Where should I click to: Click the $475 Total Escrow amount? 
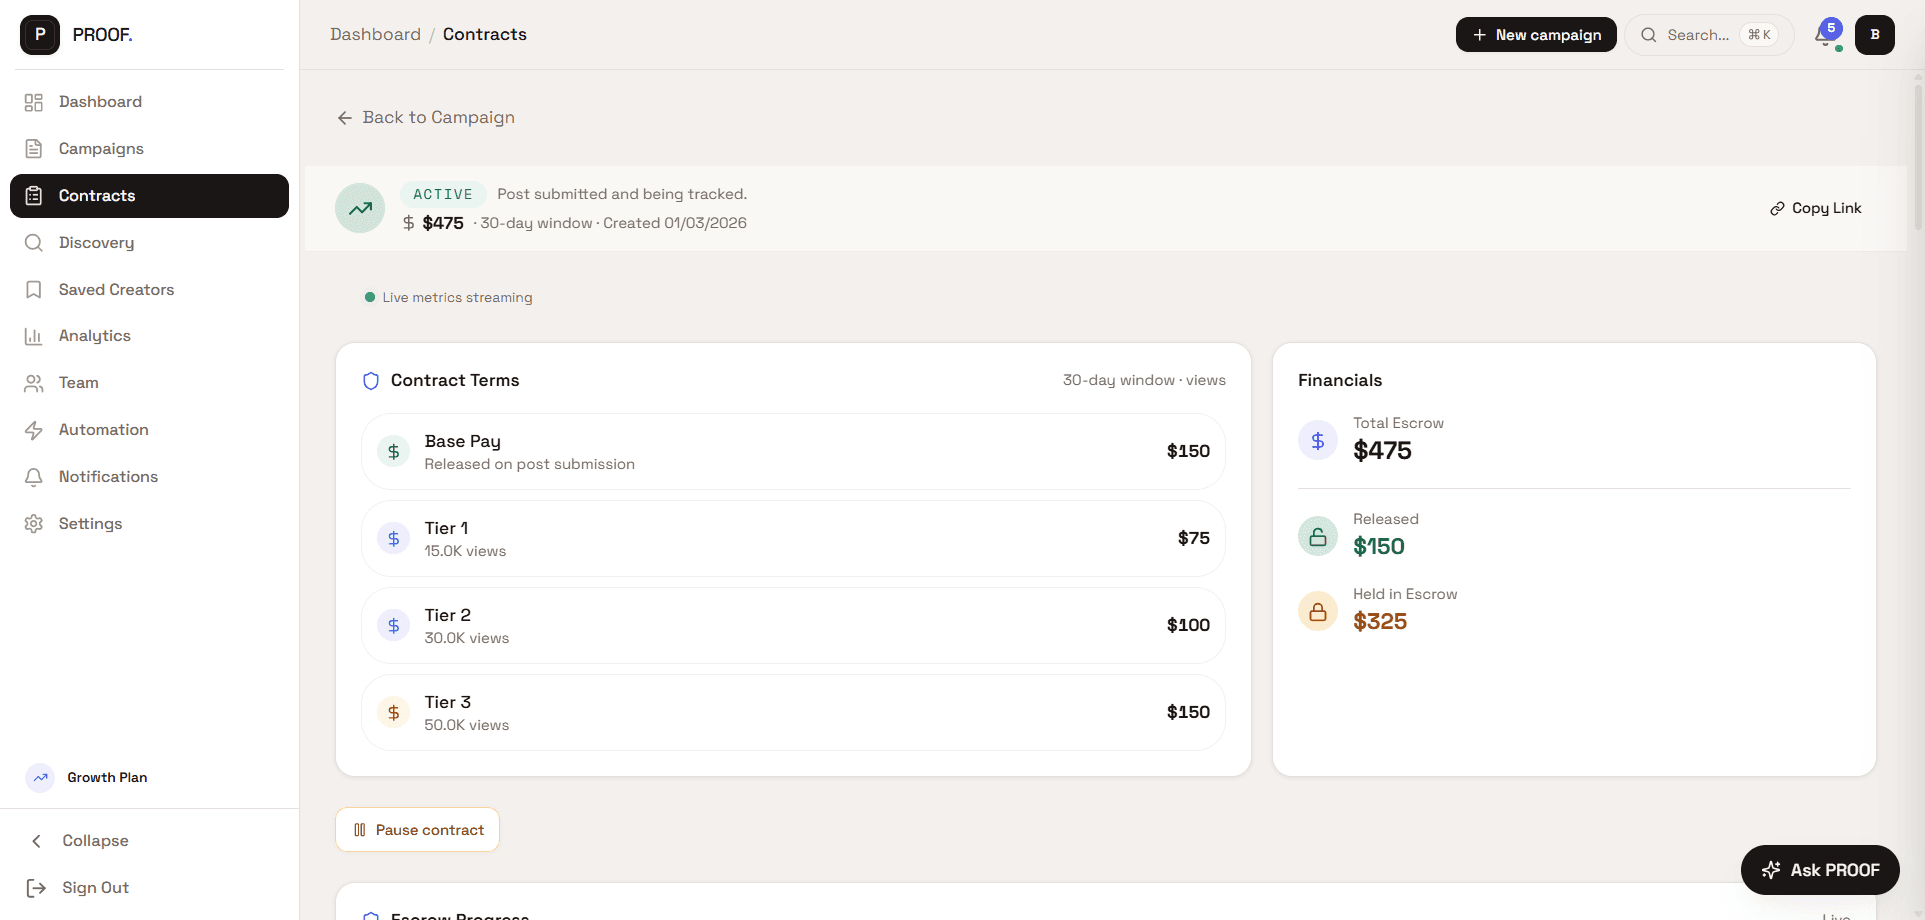[x=1382, y=451]
